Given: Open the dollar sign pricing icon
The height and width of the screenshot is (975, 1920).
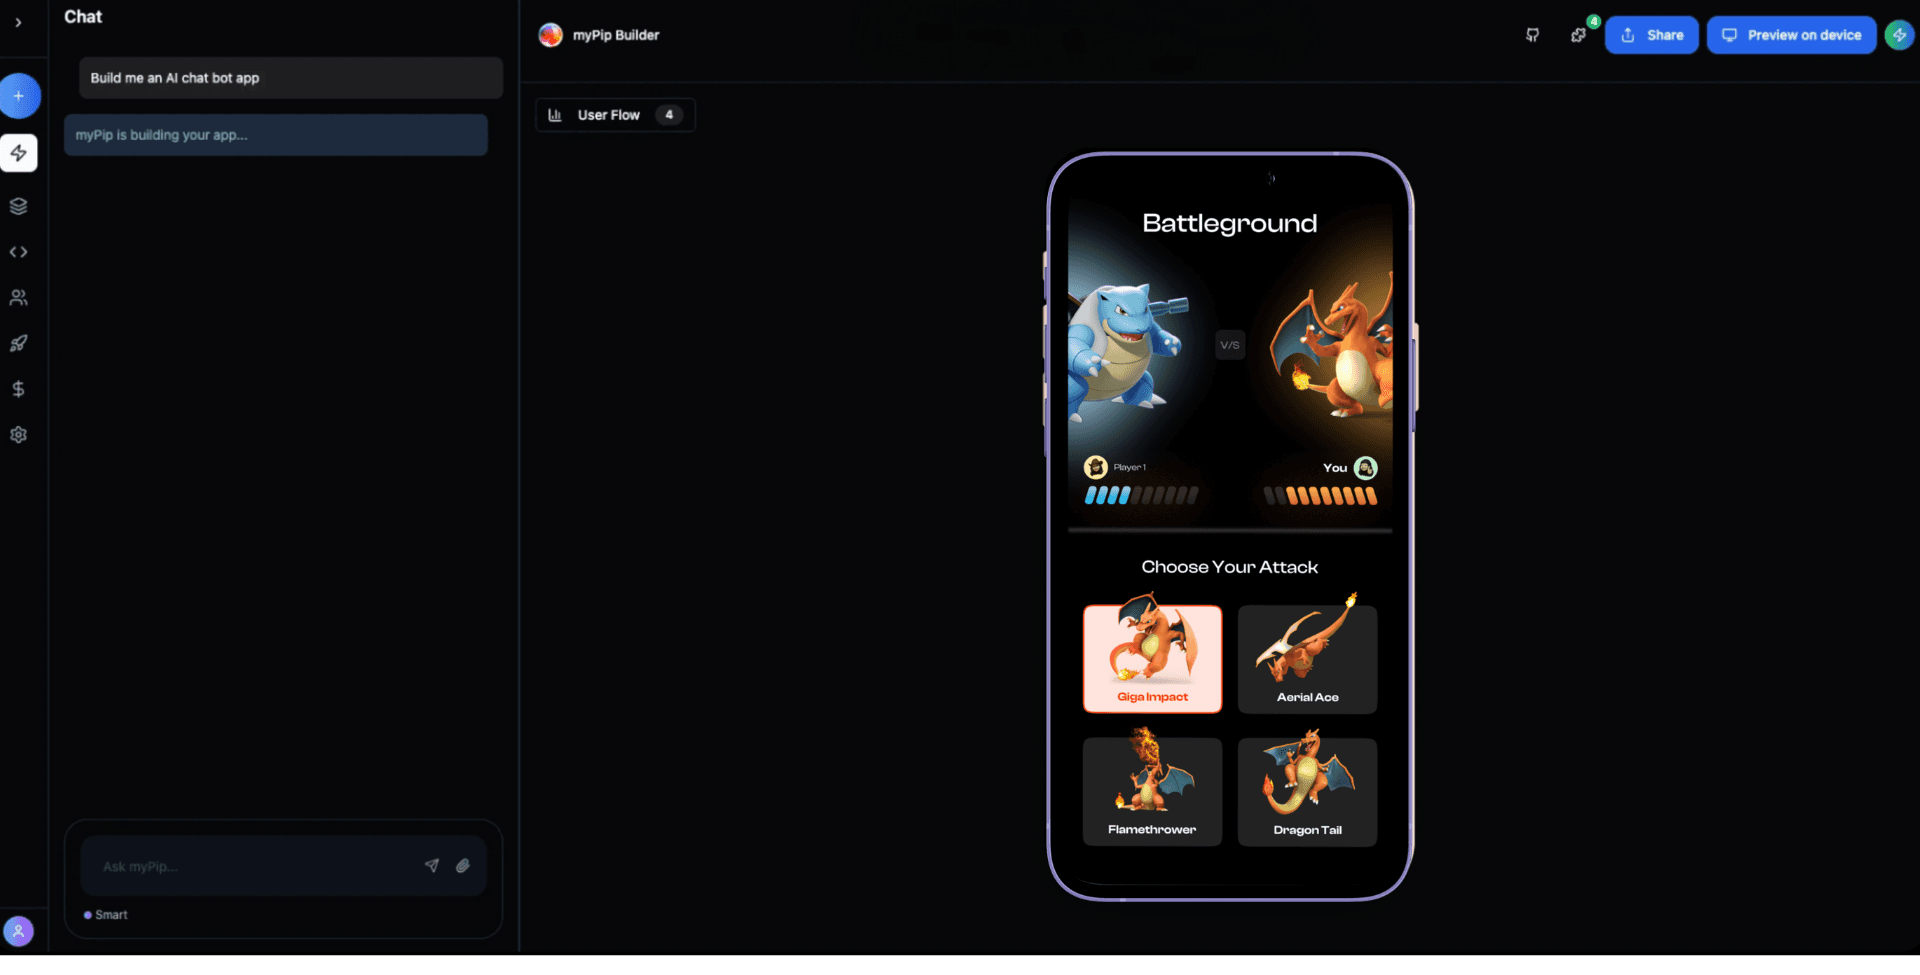Looking at the screenshot, I should (x=18, y=389).
